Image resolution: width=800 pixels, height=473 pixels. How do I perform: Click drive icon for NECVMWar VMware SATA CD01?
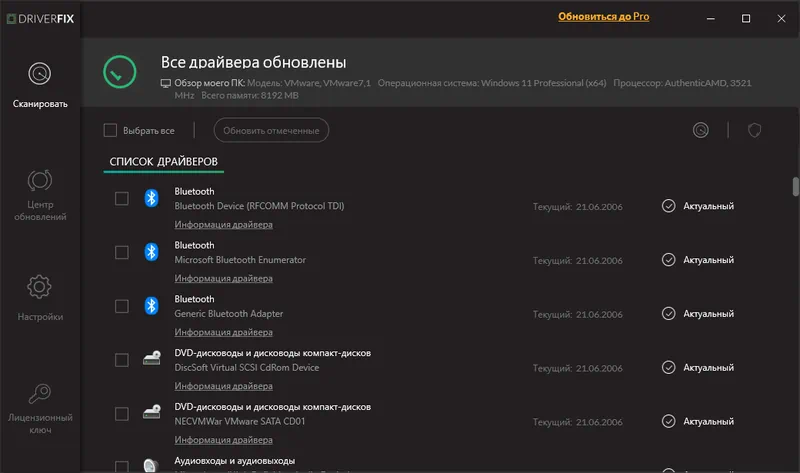[152, 412]
